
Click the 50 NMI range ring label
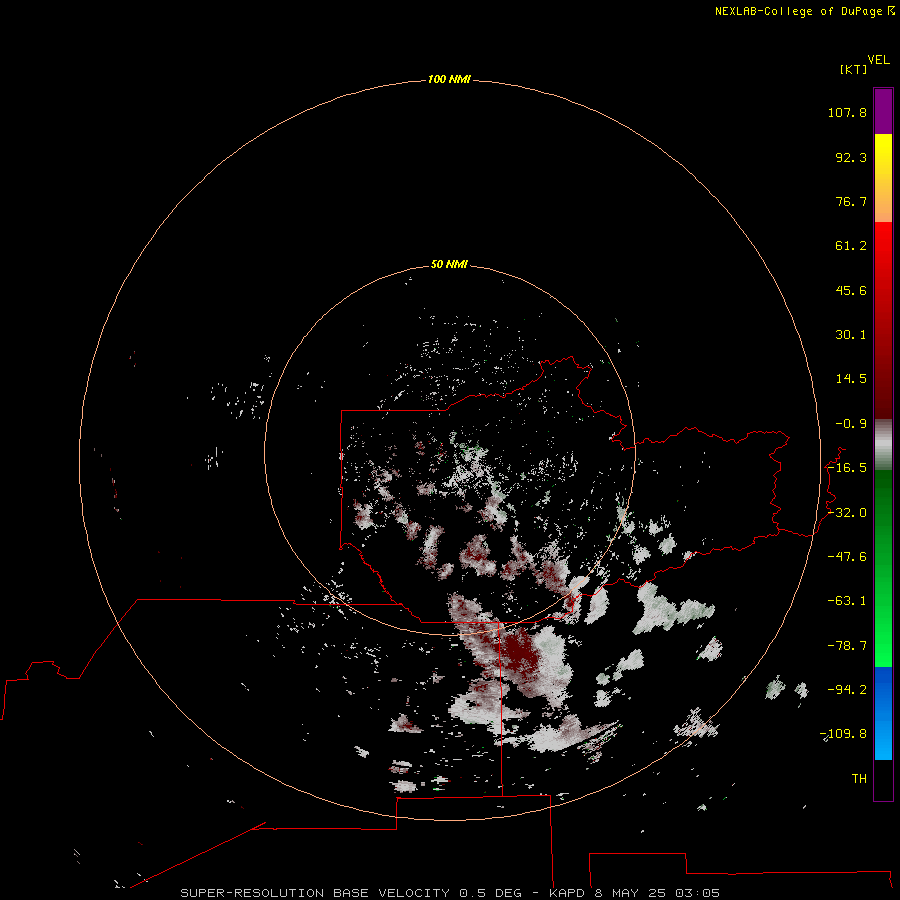pos(449,264)
